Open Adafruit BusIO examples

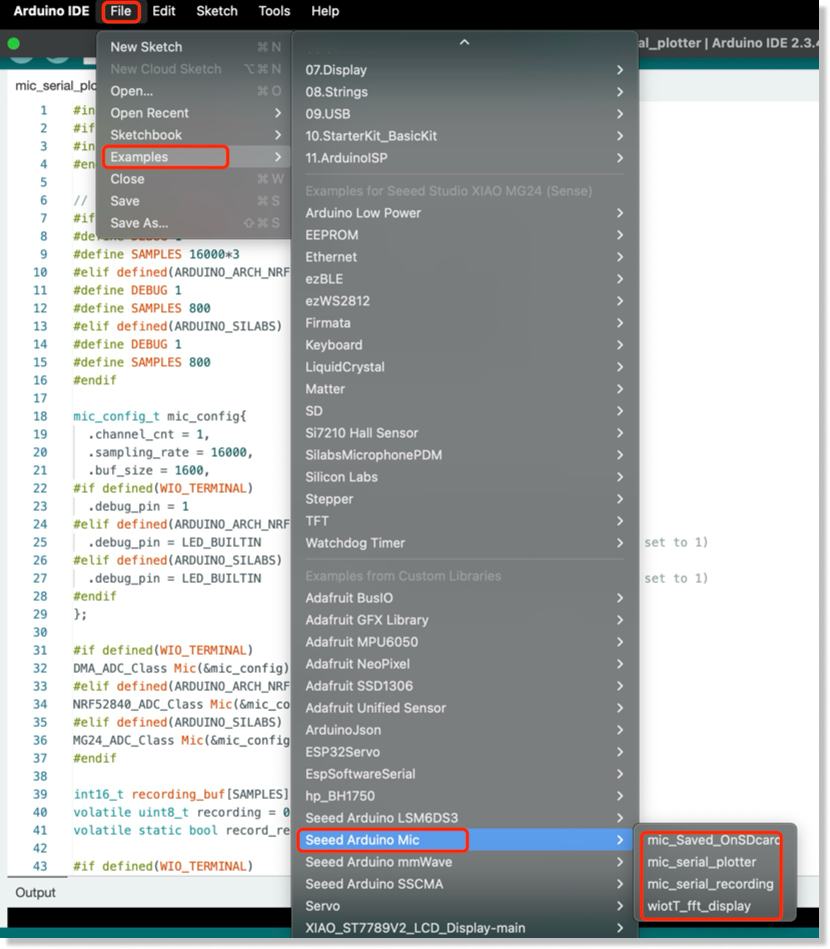pyautogui.click(x=464, y=597)
